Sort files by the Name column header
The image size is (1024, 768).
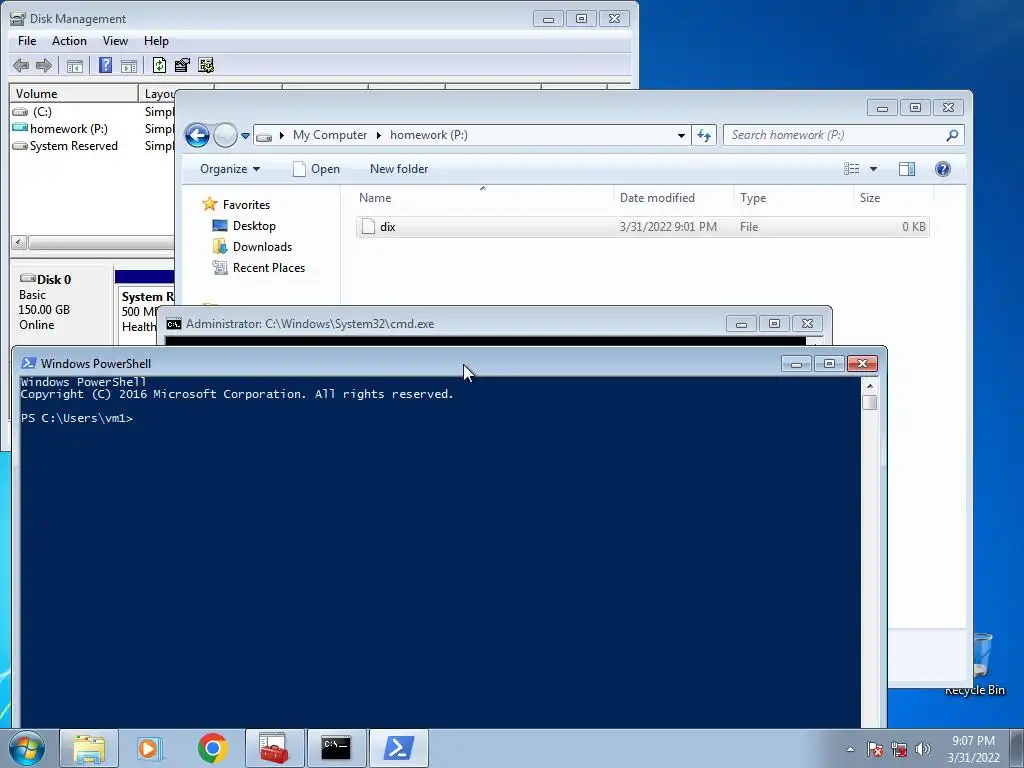pyautogui.click(x=485, y=198)
